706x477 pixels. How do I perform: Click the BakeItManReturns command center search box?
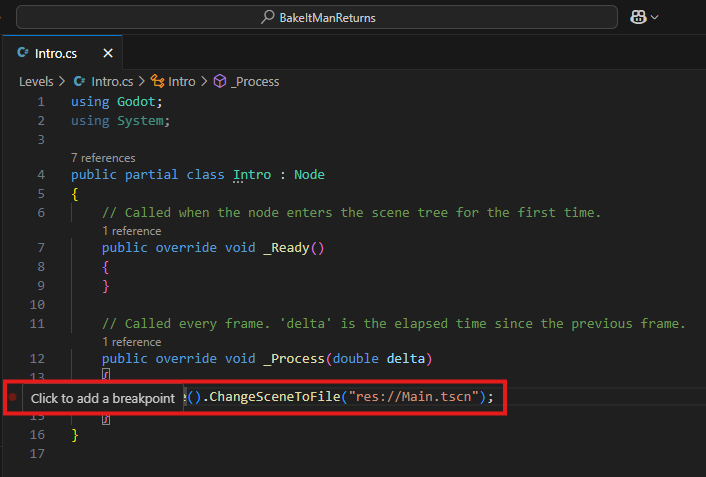click(317, 18)
